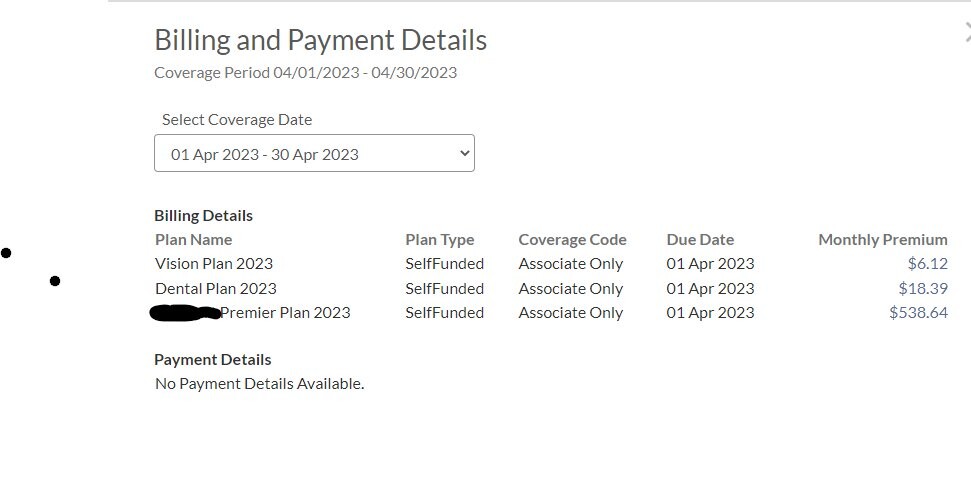
Task: Select the Vision Plan 2023 row name
Action: (214, 264)
